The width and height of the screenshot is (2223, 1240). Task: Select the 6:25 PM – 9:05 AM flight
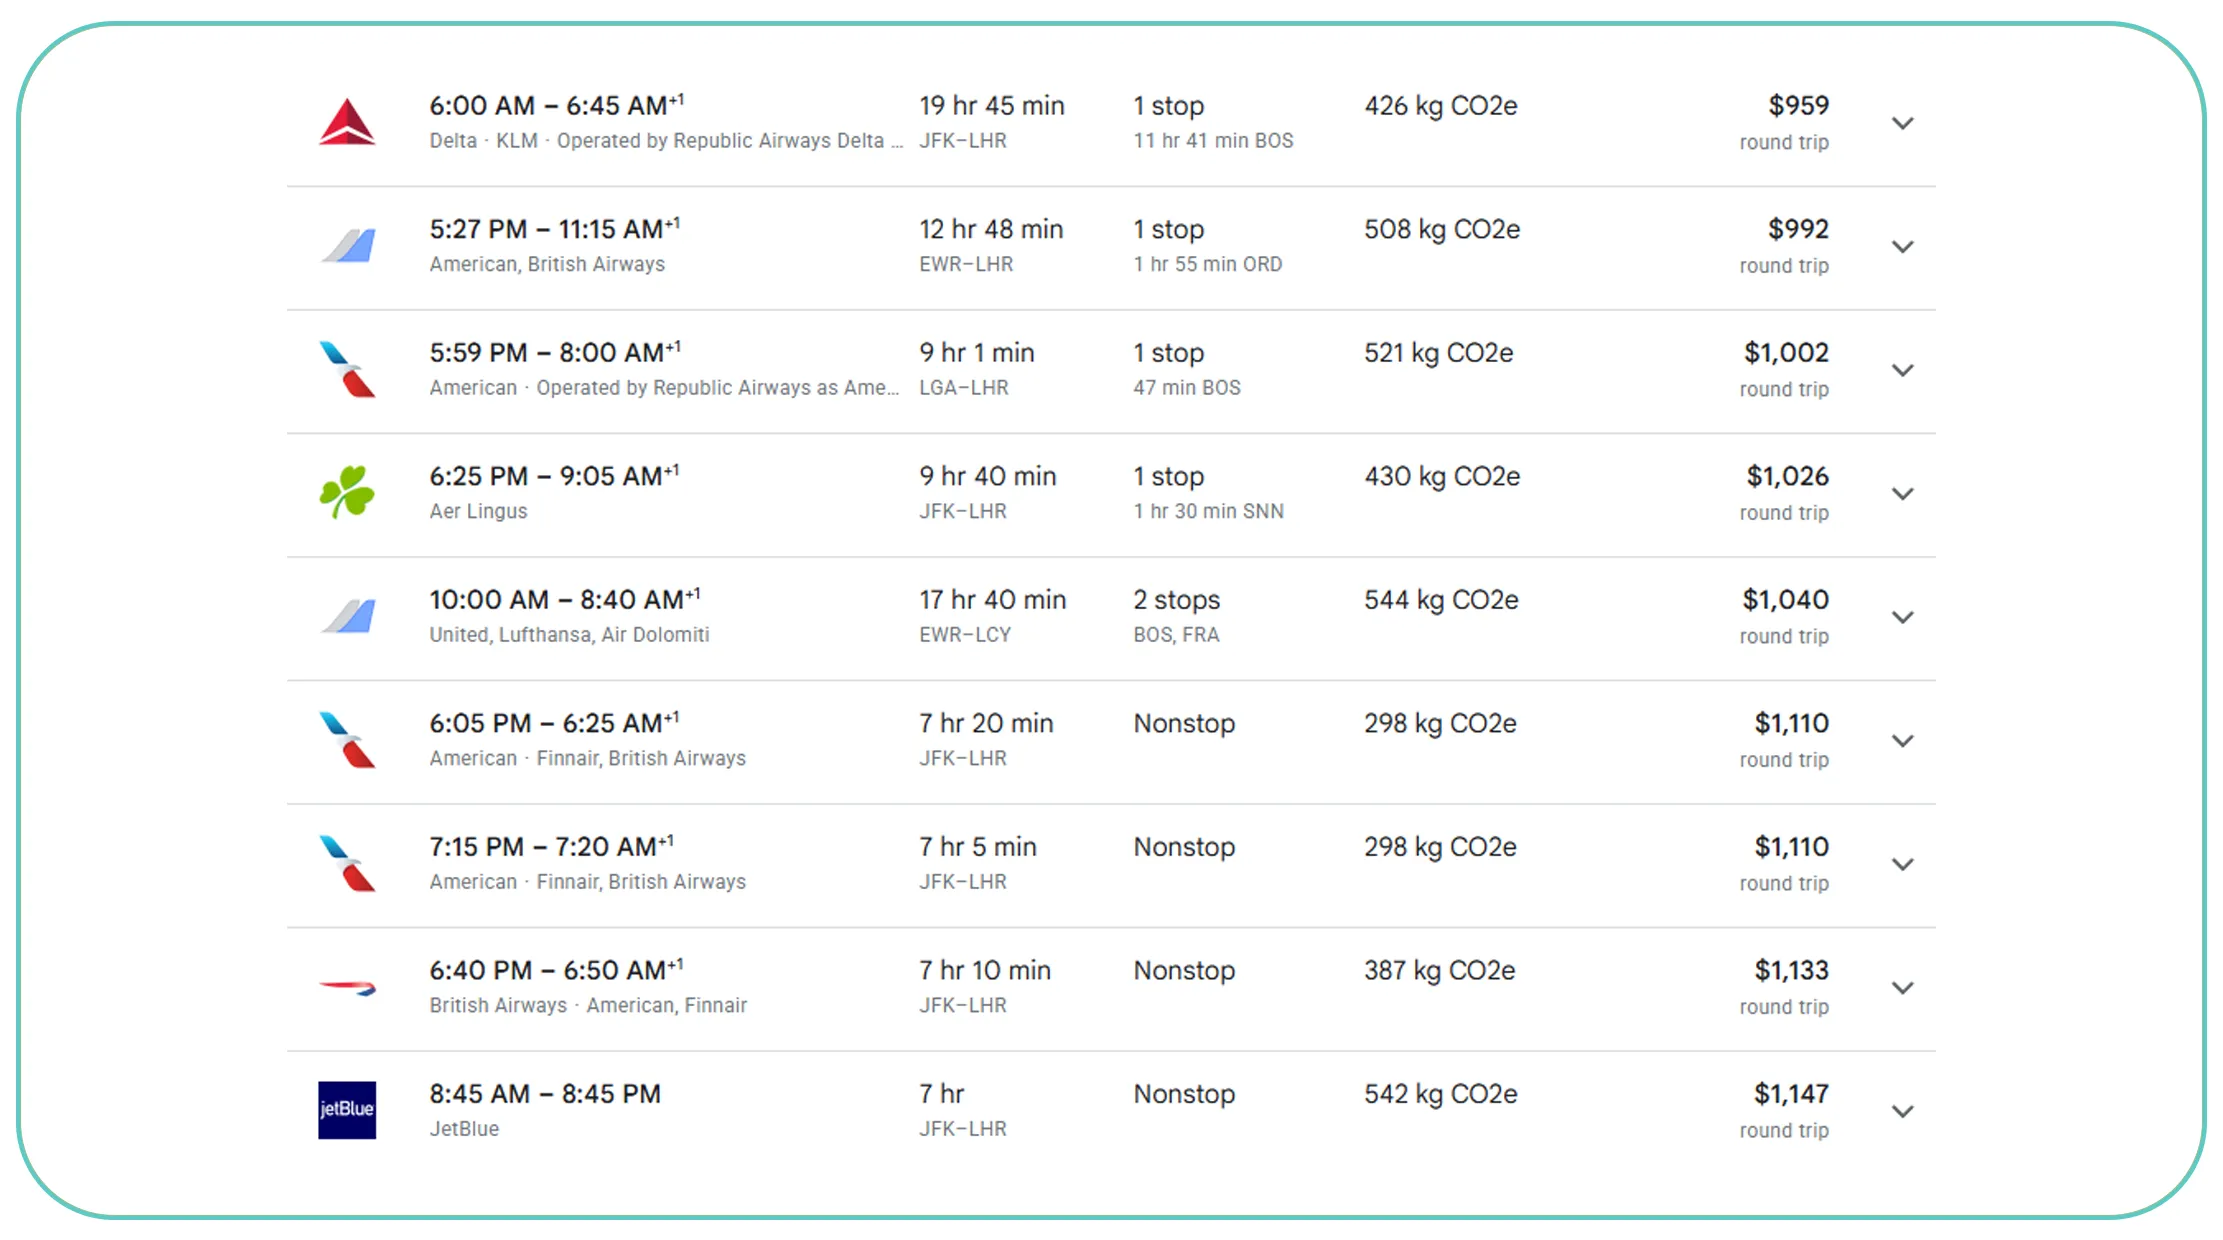click(x=1111, y=495)
